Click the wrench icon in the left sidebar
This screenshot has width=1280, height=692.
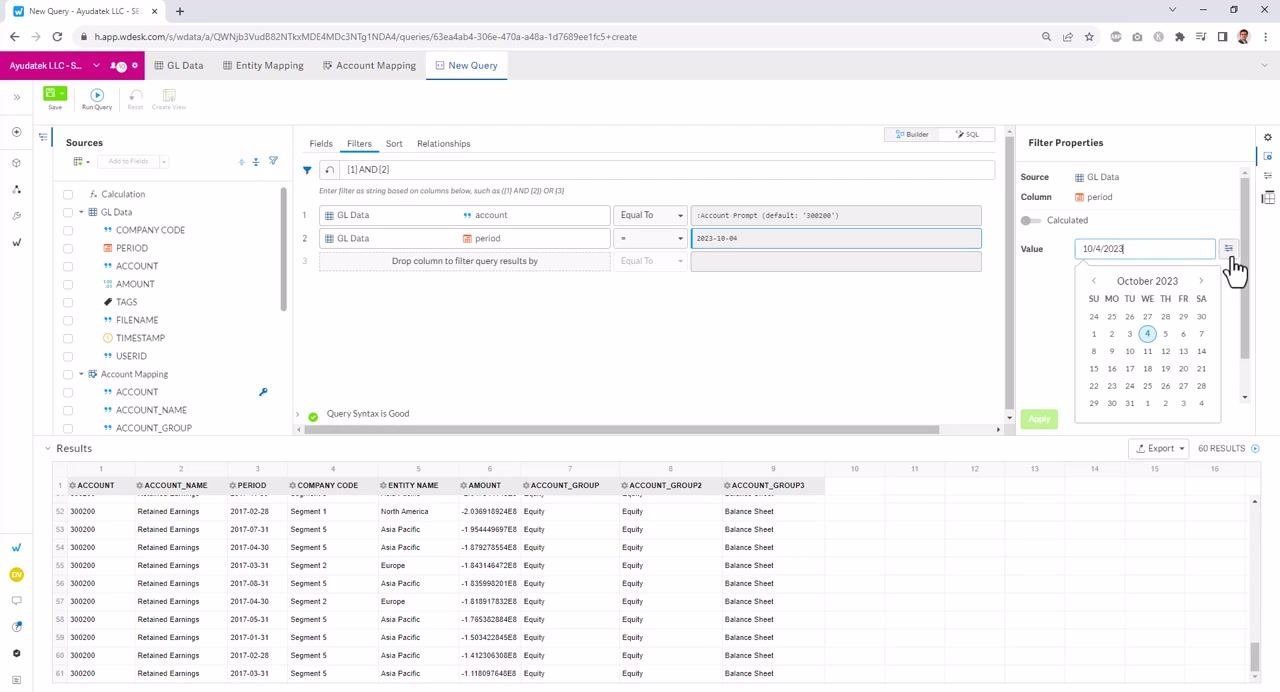(x=16, y=216)
